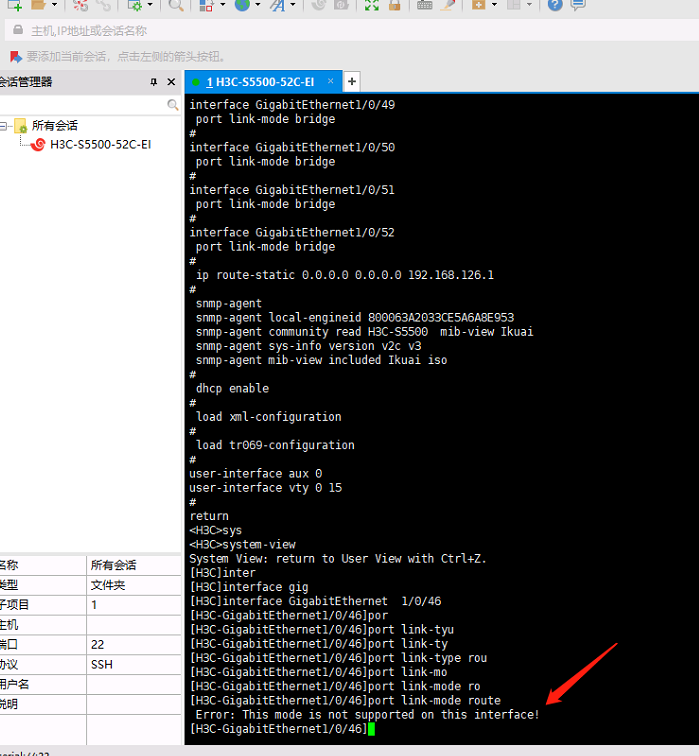
Task: Click the speech bubble feedback icon
Action: click(578, 5)
